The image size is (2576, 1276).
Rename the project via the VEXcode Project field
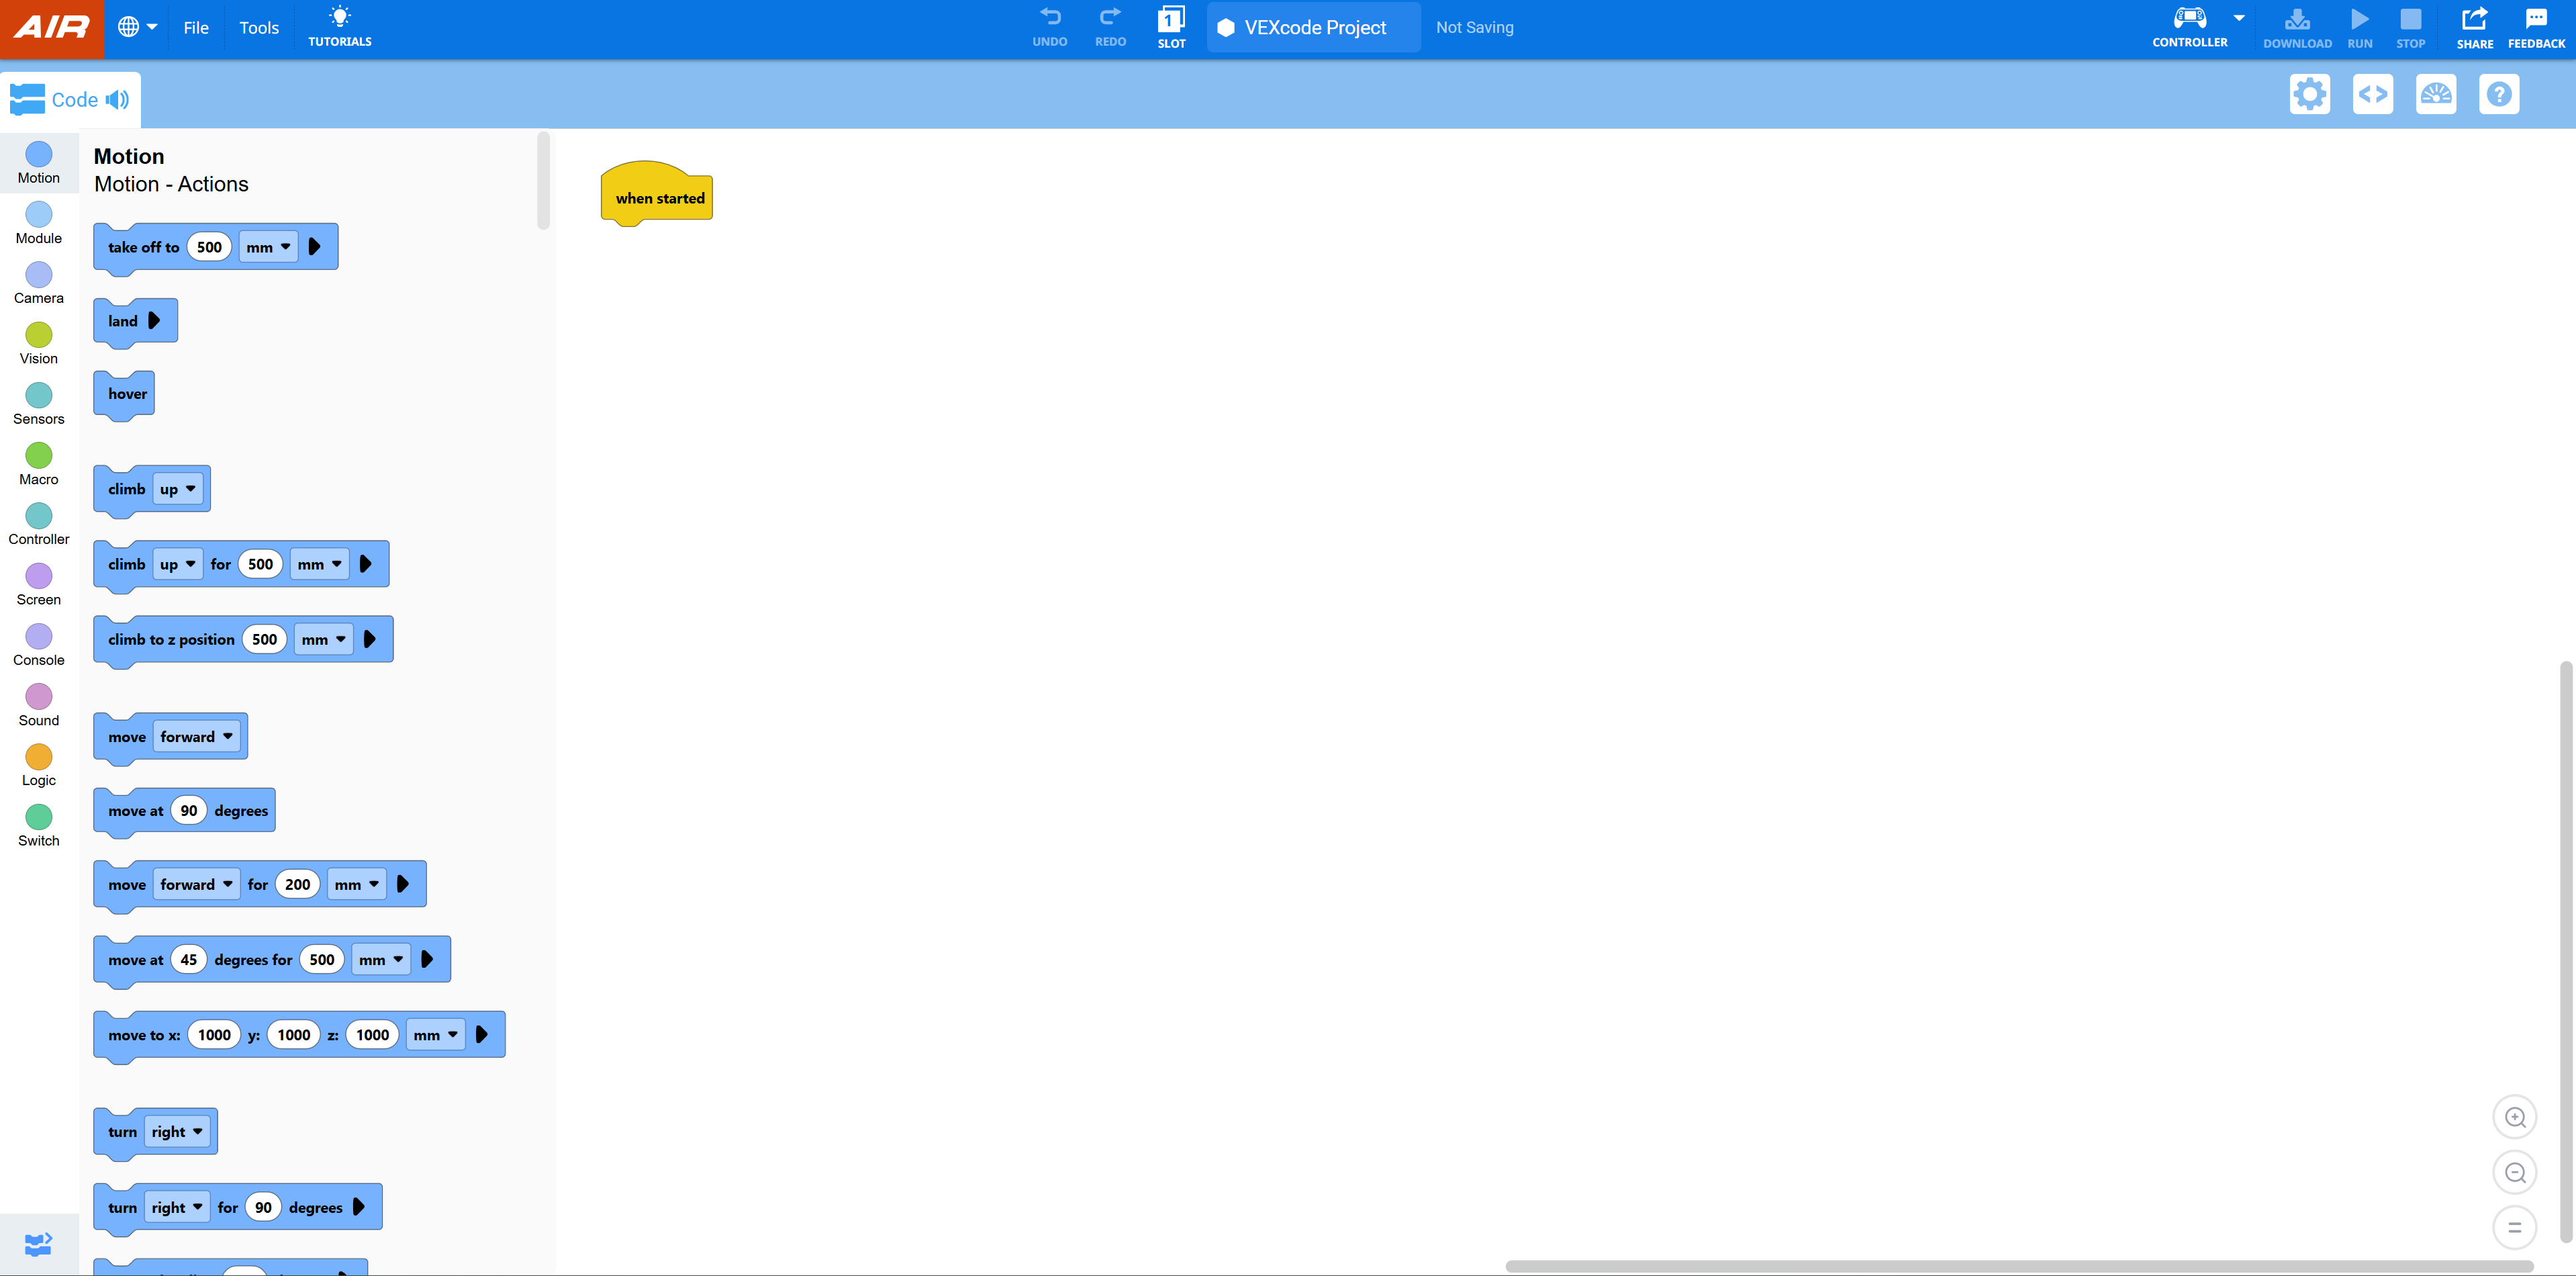coord(1313,27)
